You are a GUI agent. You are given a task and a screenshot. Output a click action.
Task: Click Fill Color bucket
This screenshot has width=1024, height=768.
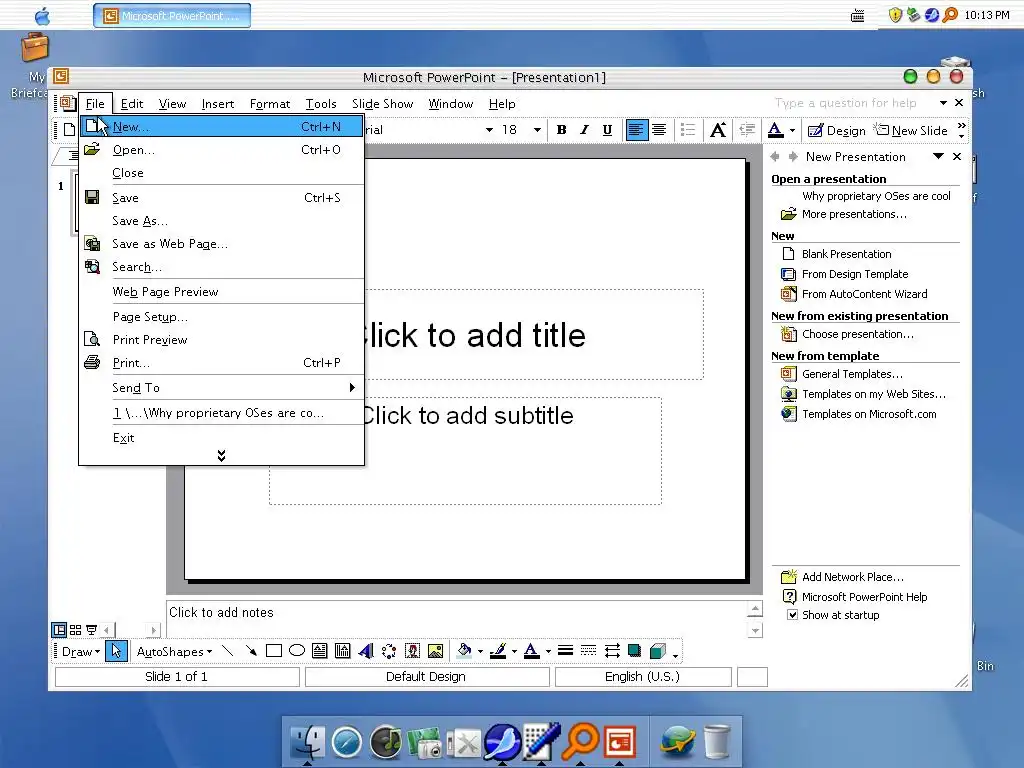pyautogui.click(x=464, y=651)
